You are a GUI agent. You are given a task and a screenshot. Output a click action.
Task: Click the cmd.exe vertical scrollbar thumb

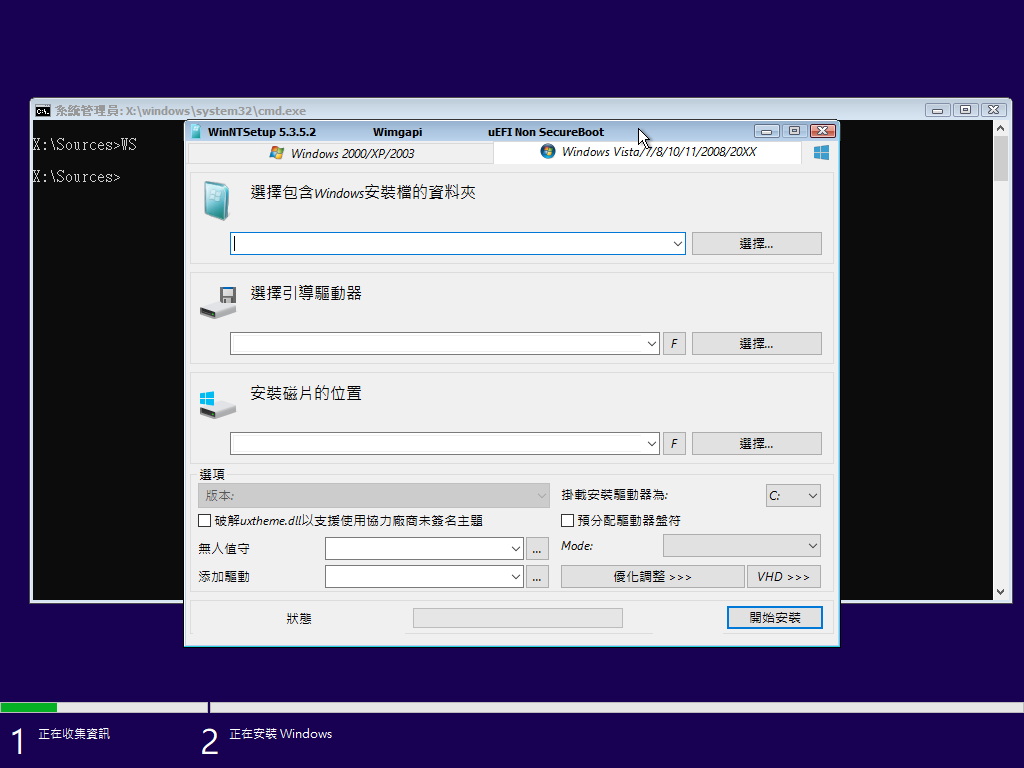(1000, 159)
